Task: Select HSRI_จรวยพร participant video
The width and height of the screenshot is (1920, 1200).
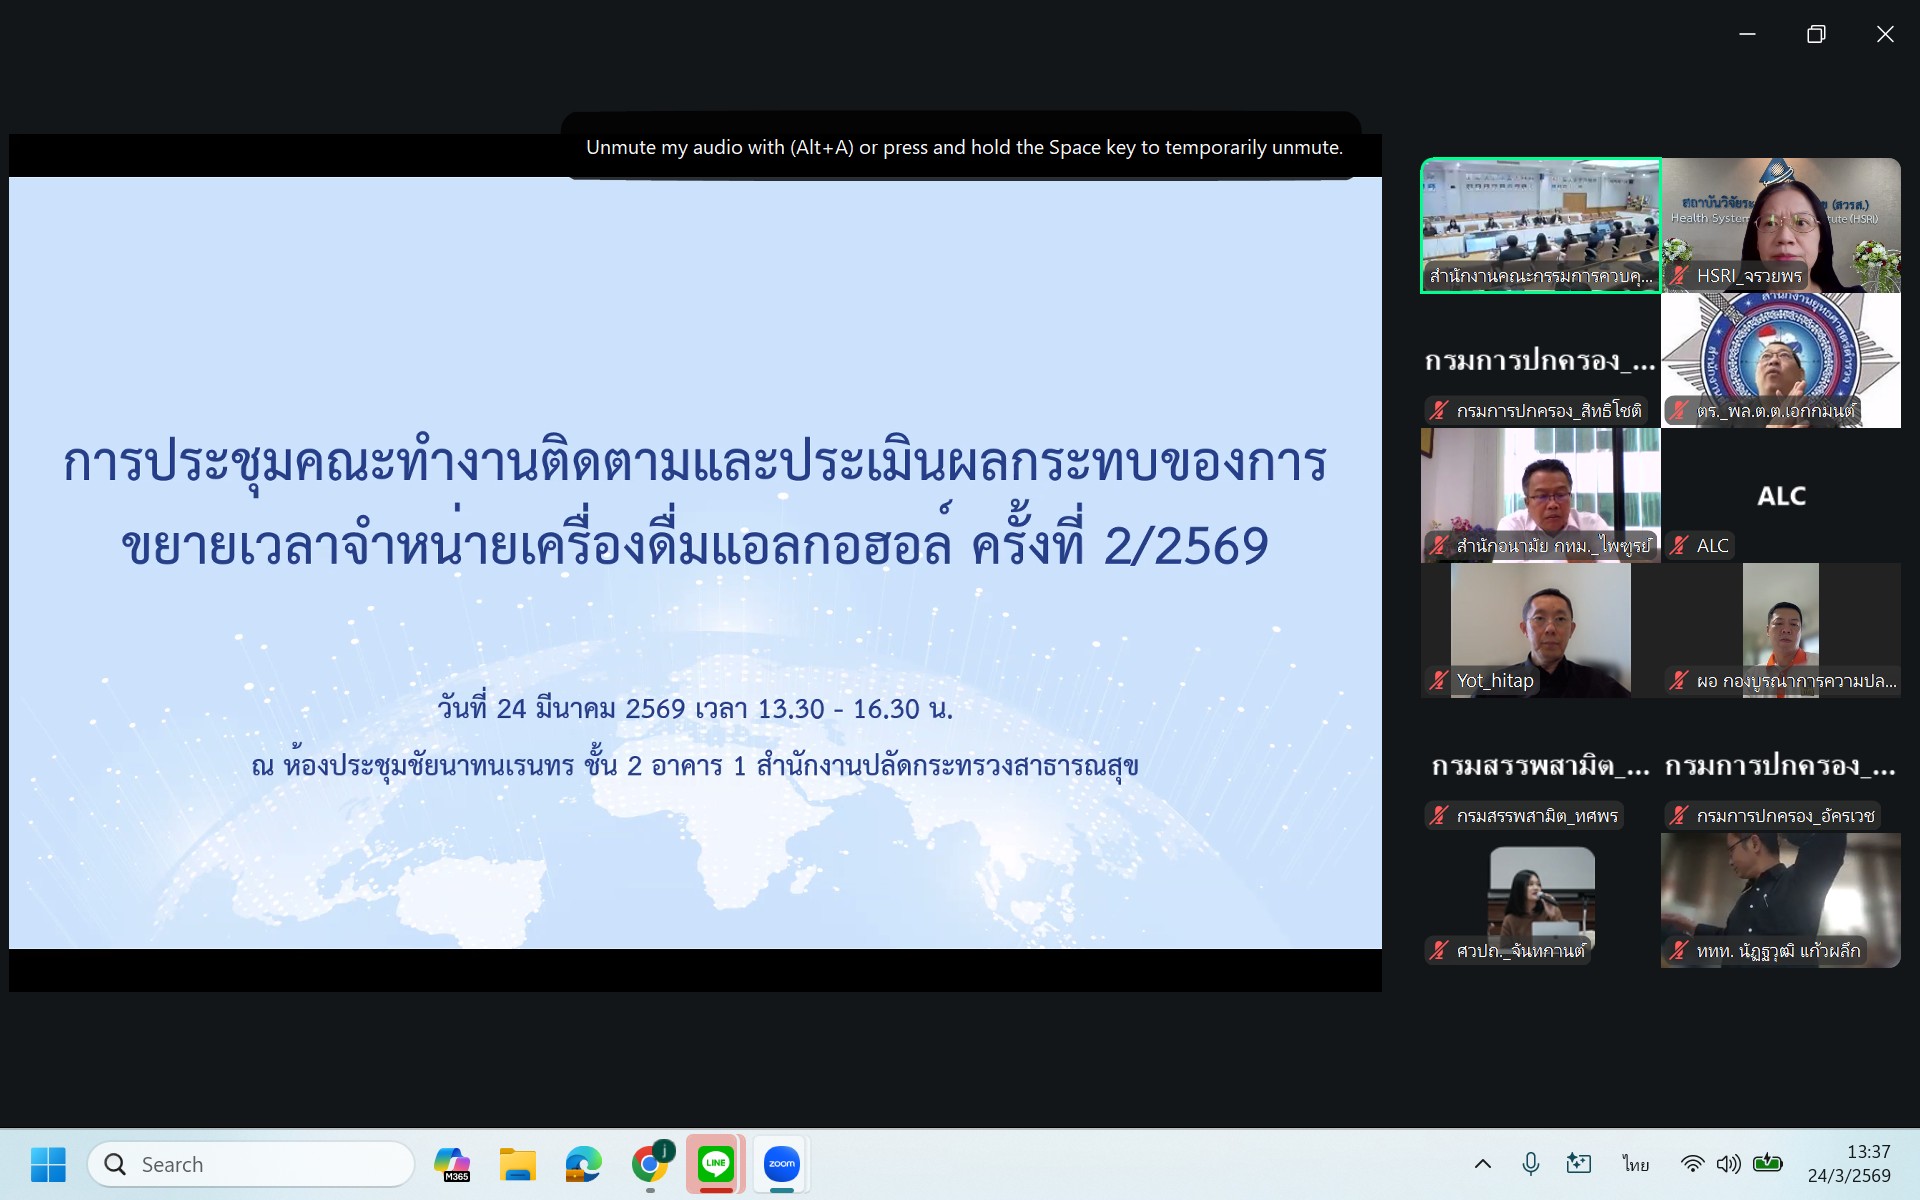Action: (x=1780, y=225)
